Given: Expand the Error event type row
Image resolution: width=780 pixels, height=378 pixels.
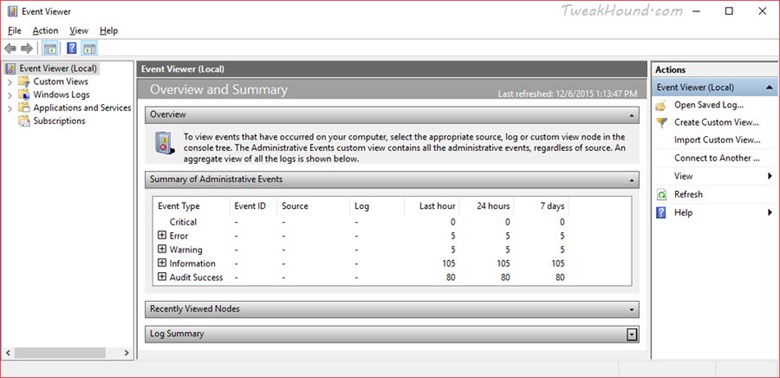Looking at the screenshot, I should pos(162,235).
